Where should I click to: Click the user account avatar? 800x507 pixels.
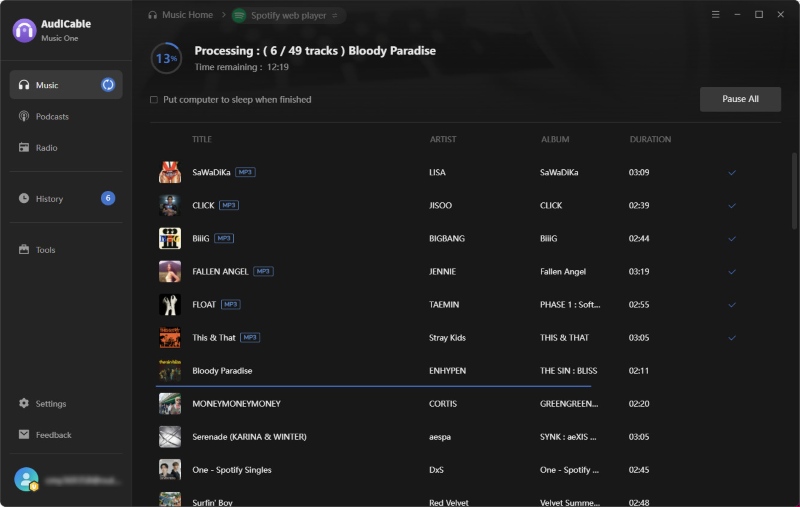26,479
